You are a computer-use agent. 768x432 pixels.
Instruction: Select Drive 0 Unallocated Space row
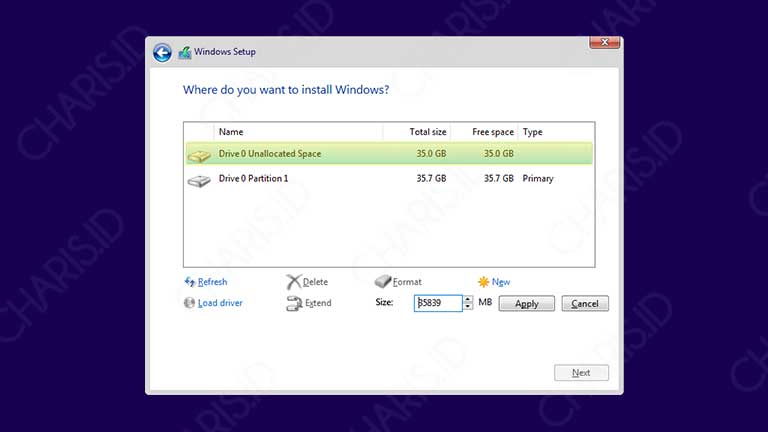click(389, 153)
